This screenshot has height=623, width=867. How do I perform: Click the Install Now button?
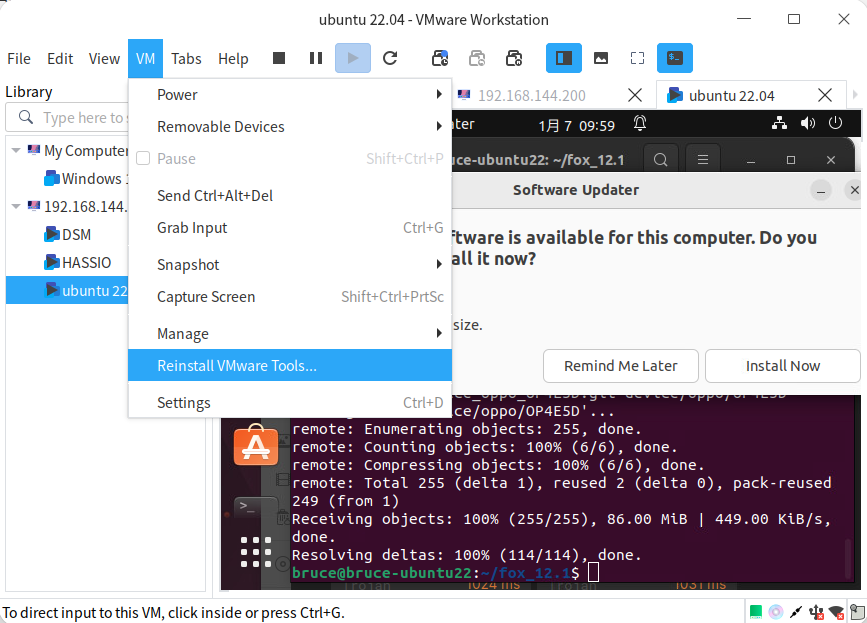click(x=782, y=366)
